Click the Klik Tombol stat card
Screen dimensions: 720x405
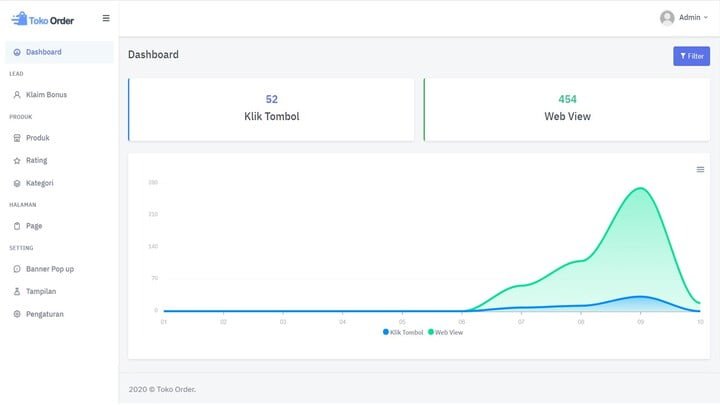[271, 109]
